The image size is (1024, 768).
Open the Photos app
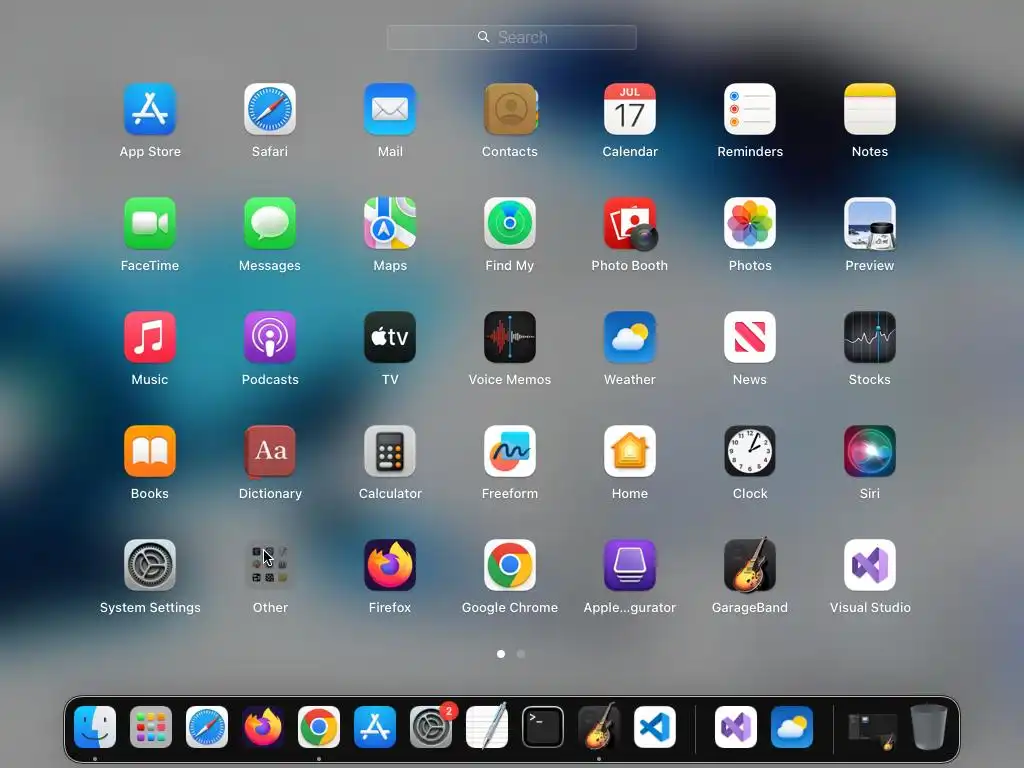(x=750, y=223)
